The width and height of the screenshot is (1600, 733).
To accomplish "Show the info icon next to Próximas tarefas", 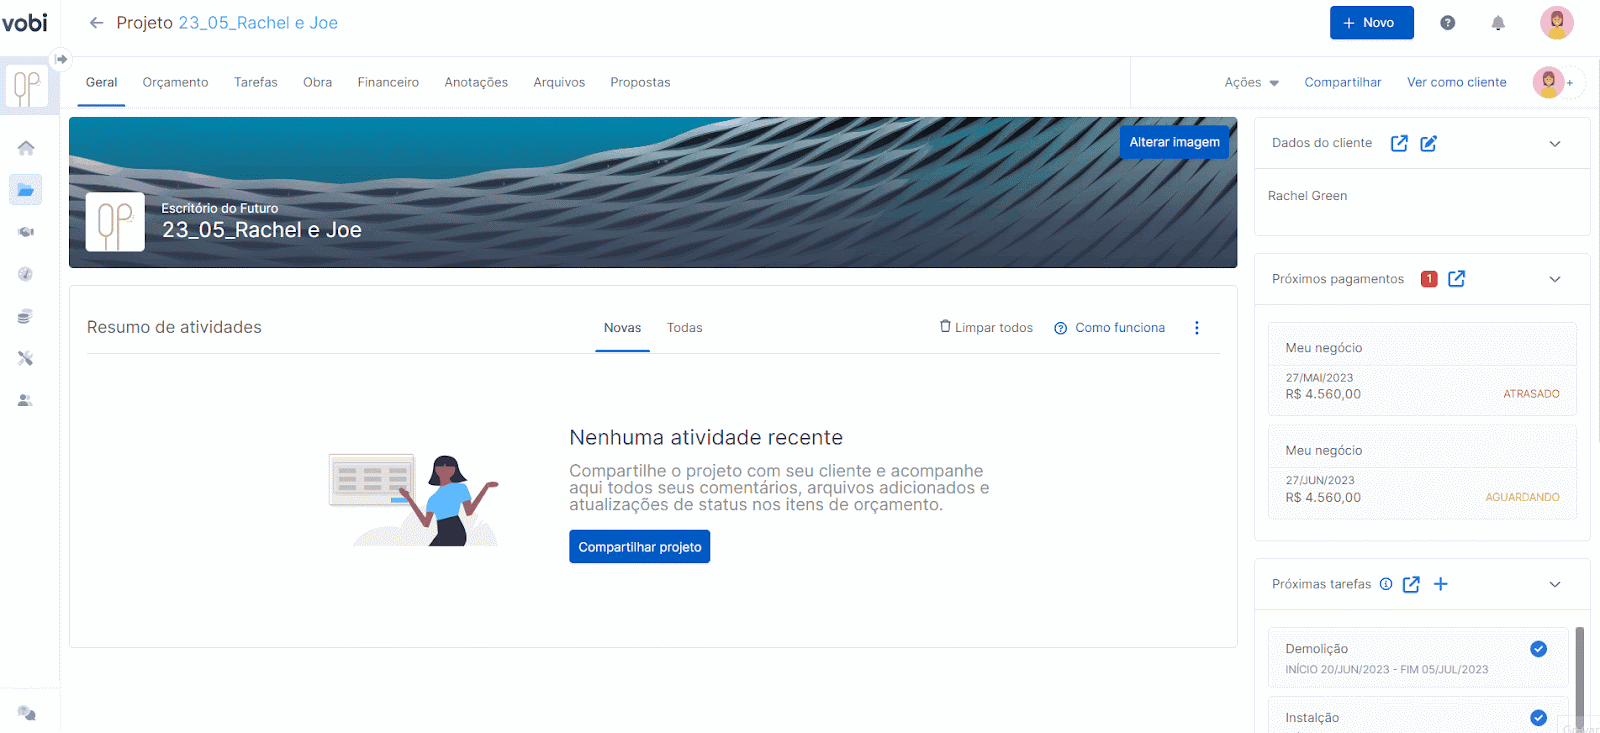I will coord(1386,584).
